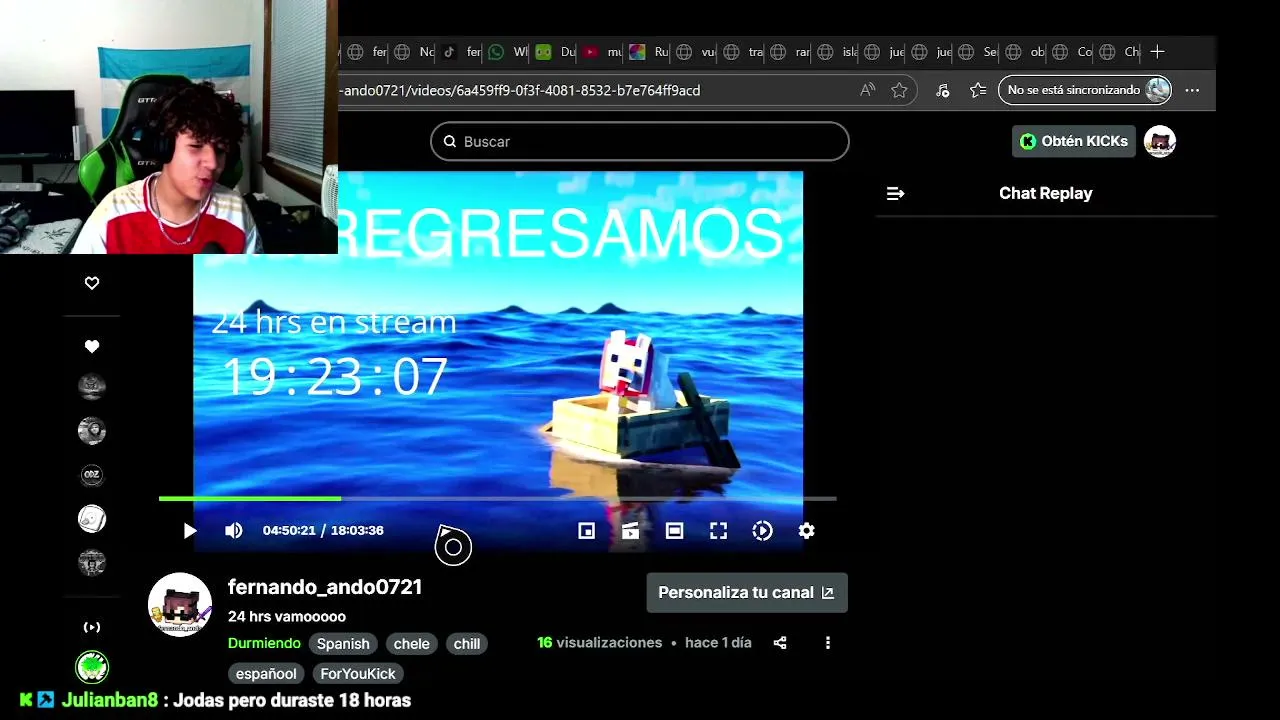
Task: Open browser three-dot settings menu
Action: pos(1192,90)
